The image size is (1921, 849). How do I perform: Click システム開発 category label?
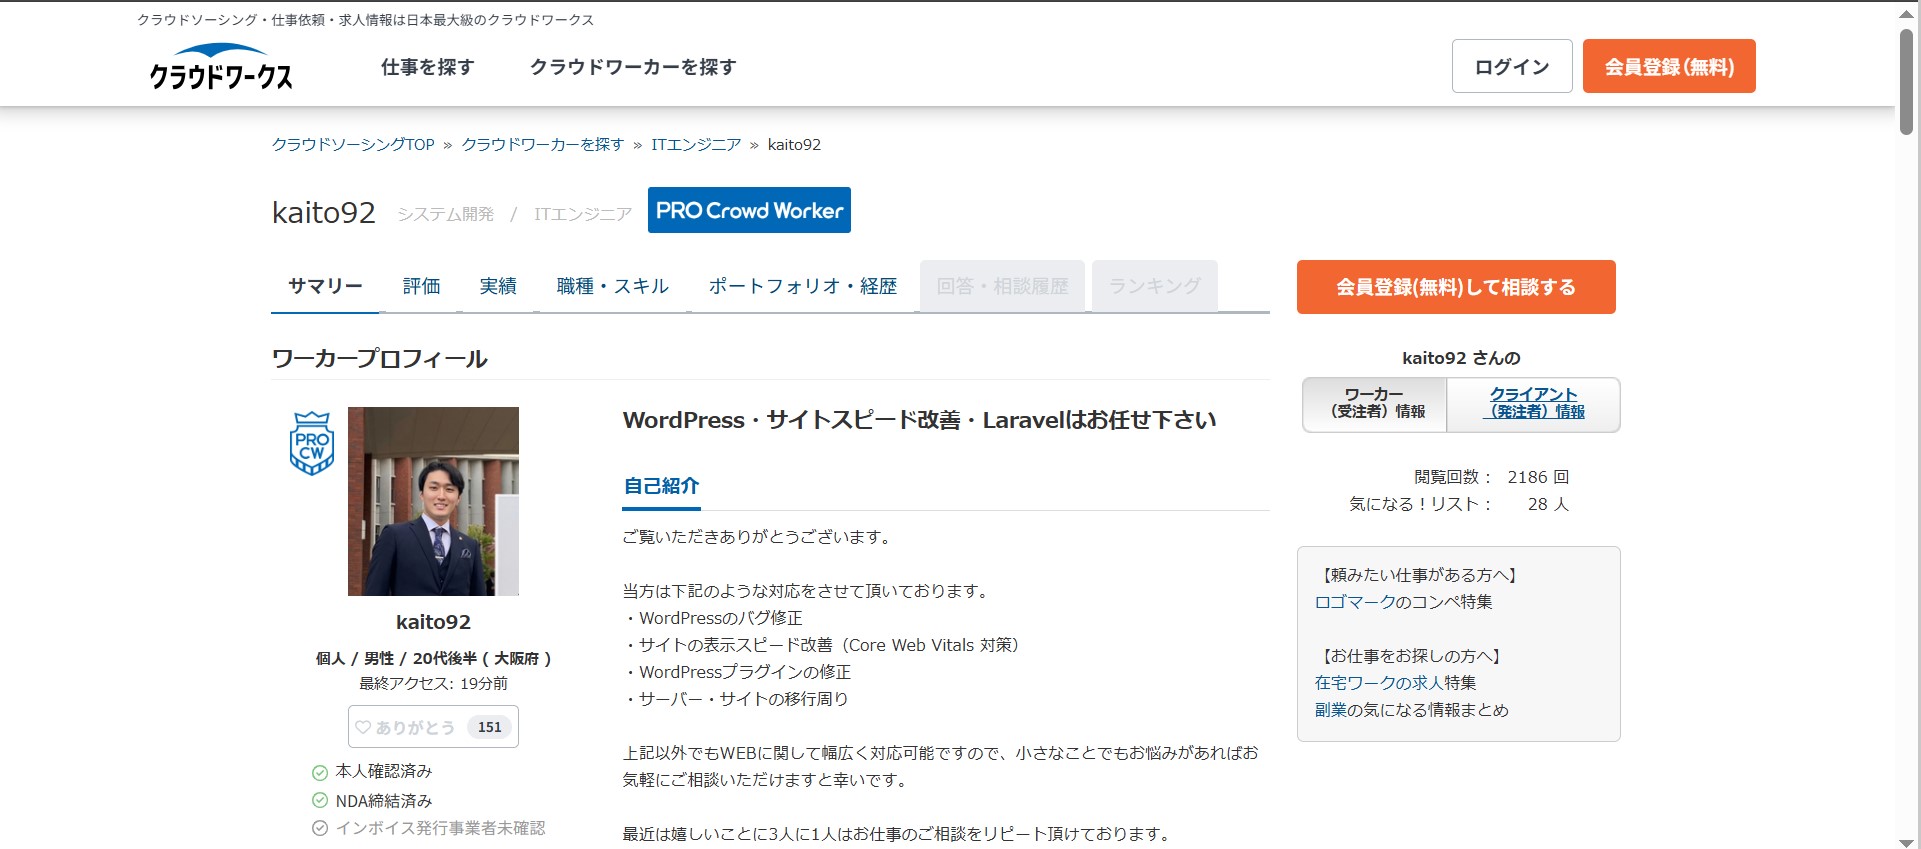pyautogui.click(x=445, y=214)
